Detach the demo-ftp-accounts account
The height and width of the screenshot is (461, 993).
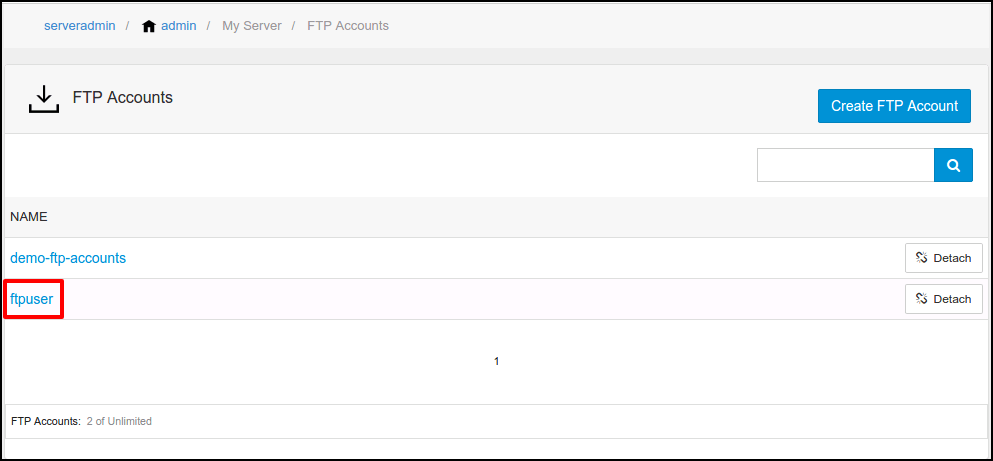pos(943,258)
